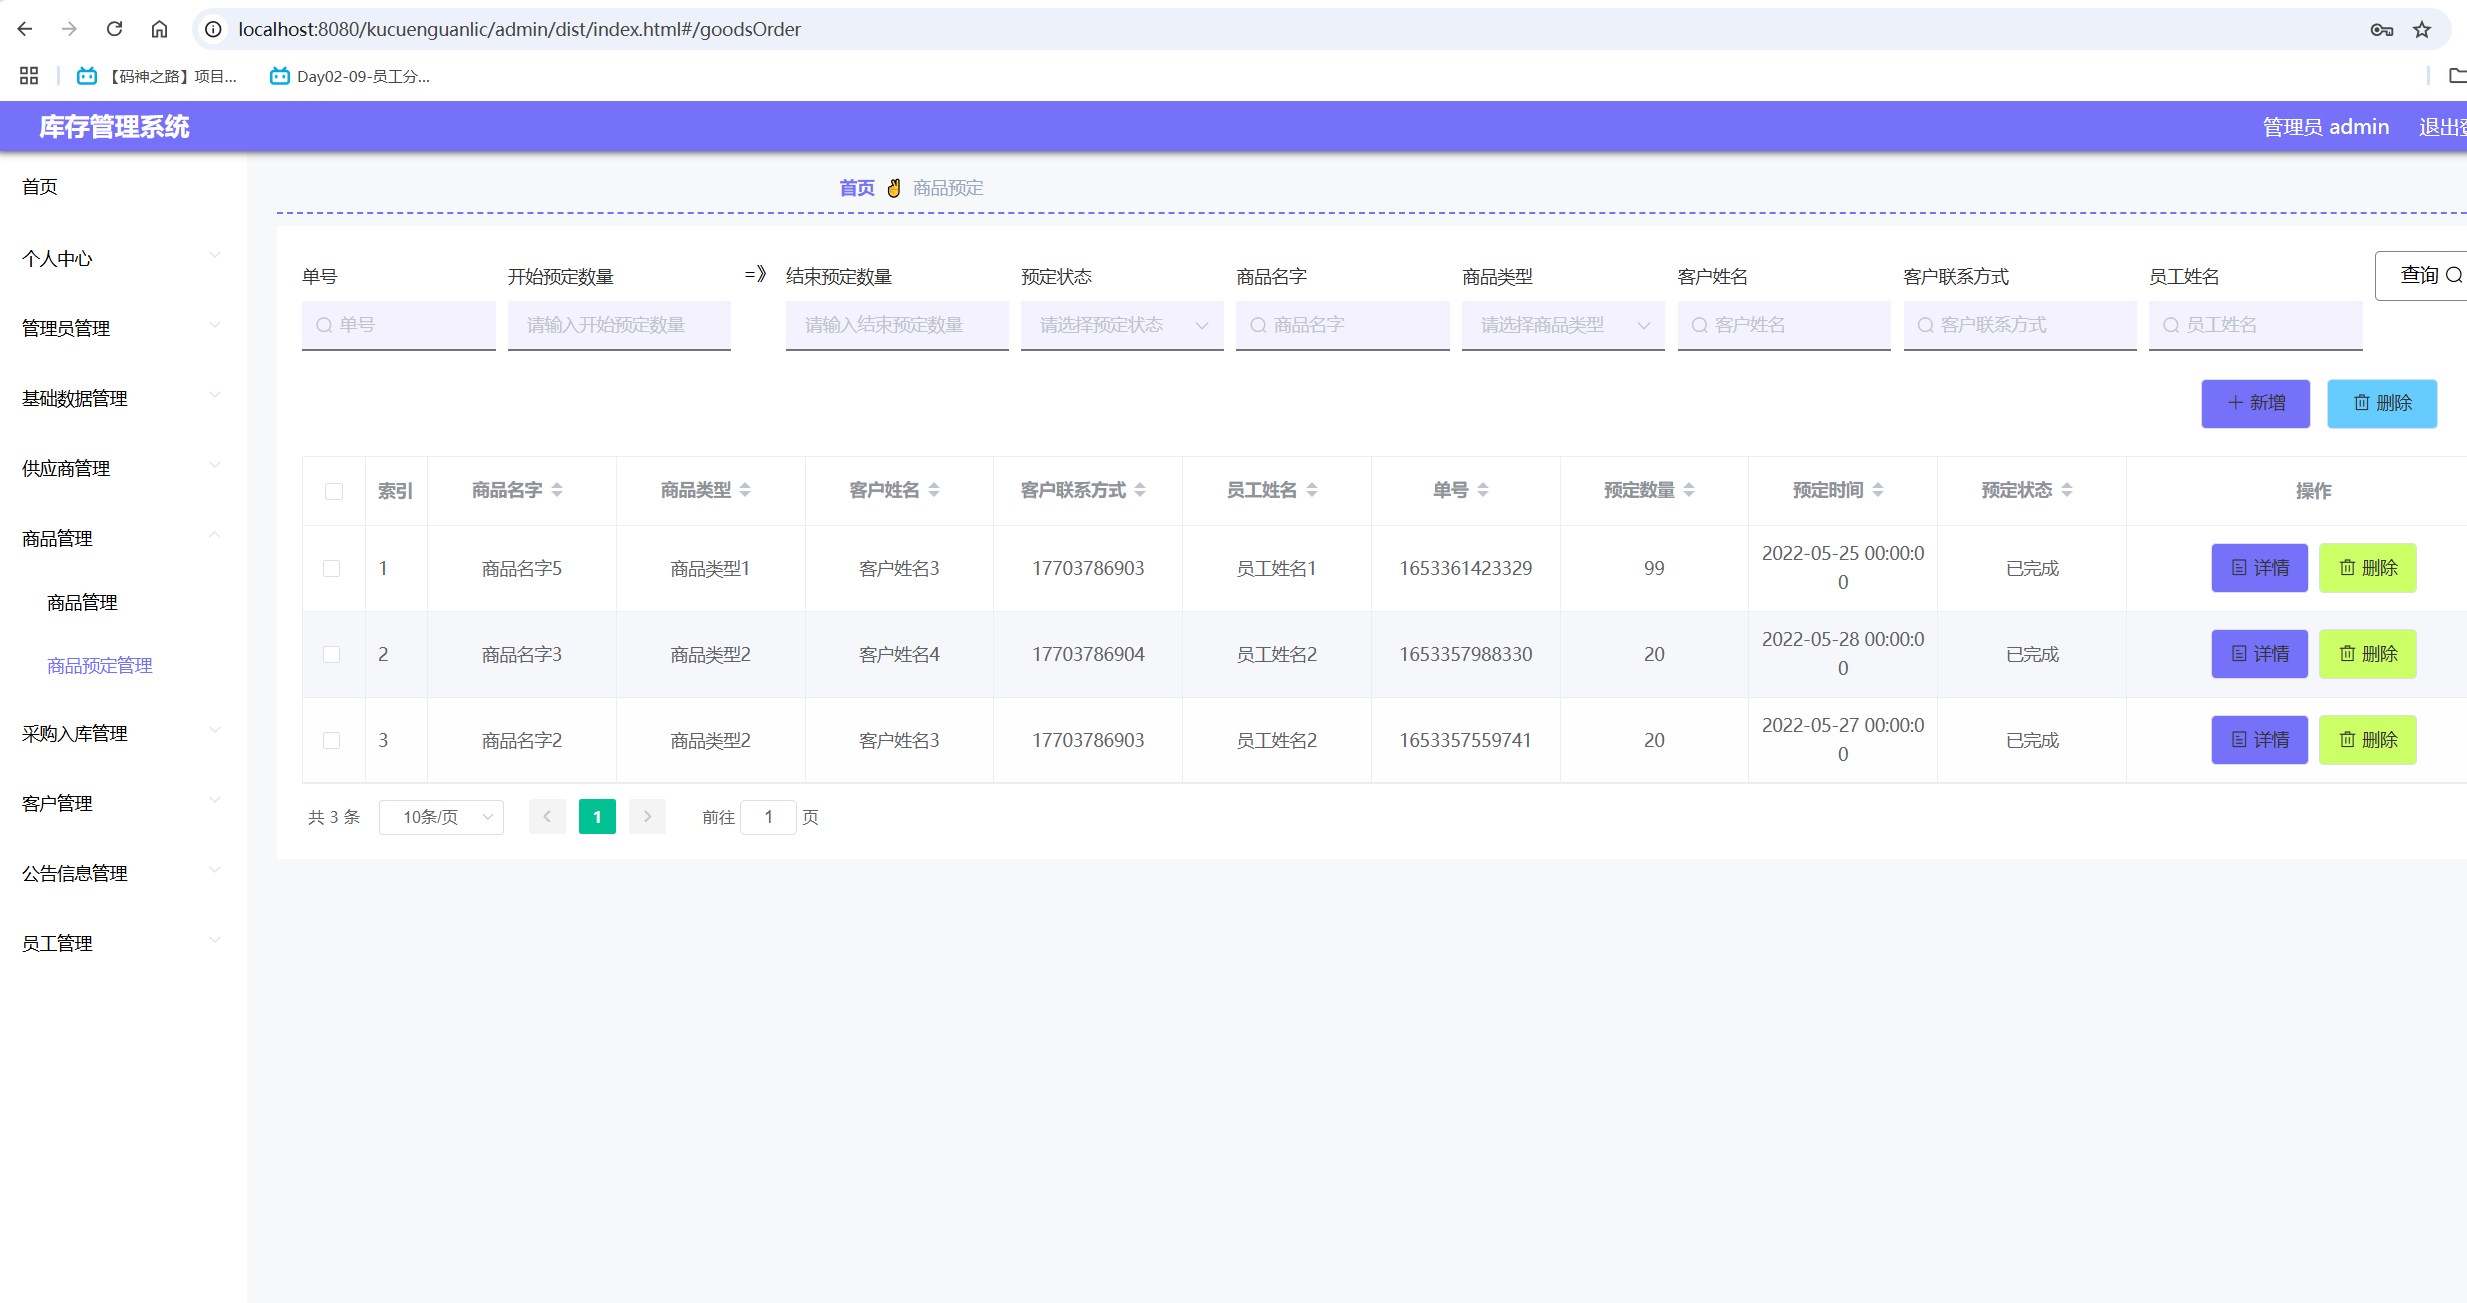Click the blue 新增 button
The width and height of the screenshot is (2467, 1303).
pos(2255,403)
